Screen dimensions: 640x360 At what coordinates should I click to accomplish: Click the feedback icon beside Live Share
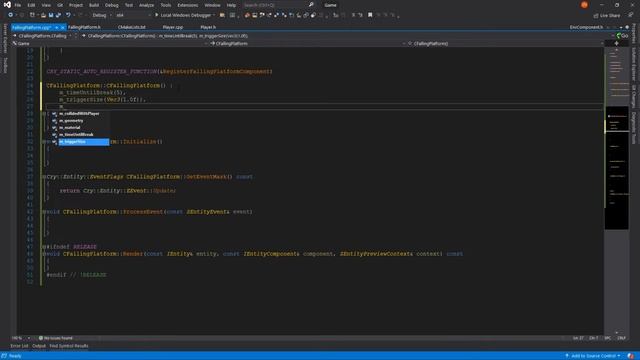[631, 15]
